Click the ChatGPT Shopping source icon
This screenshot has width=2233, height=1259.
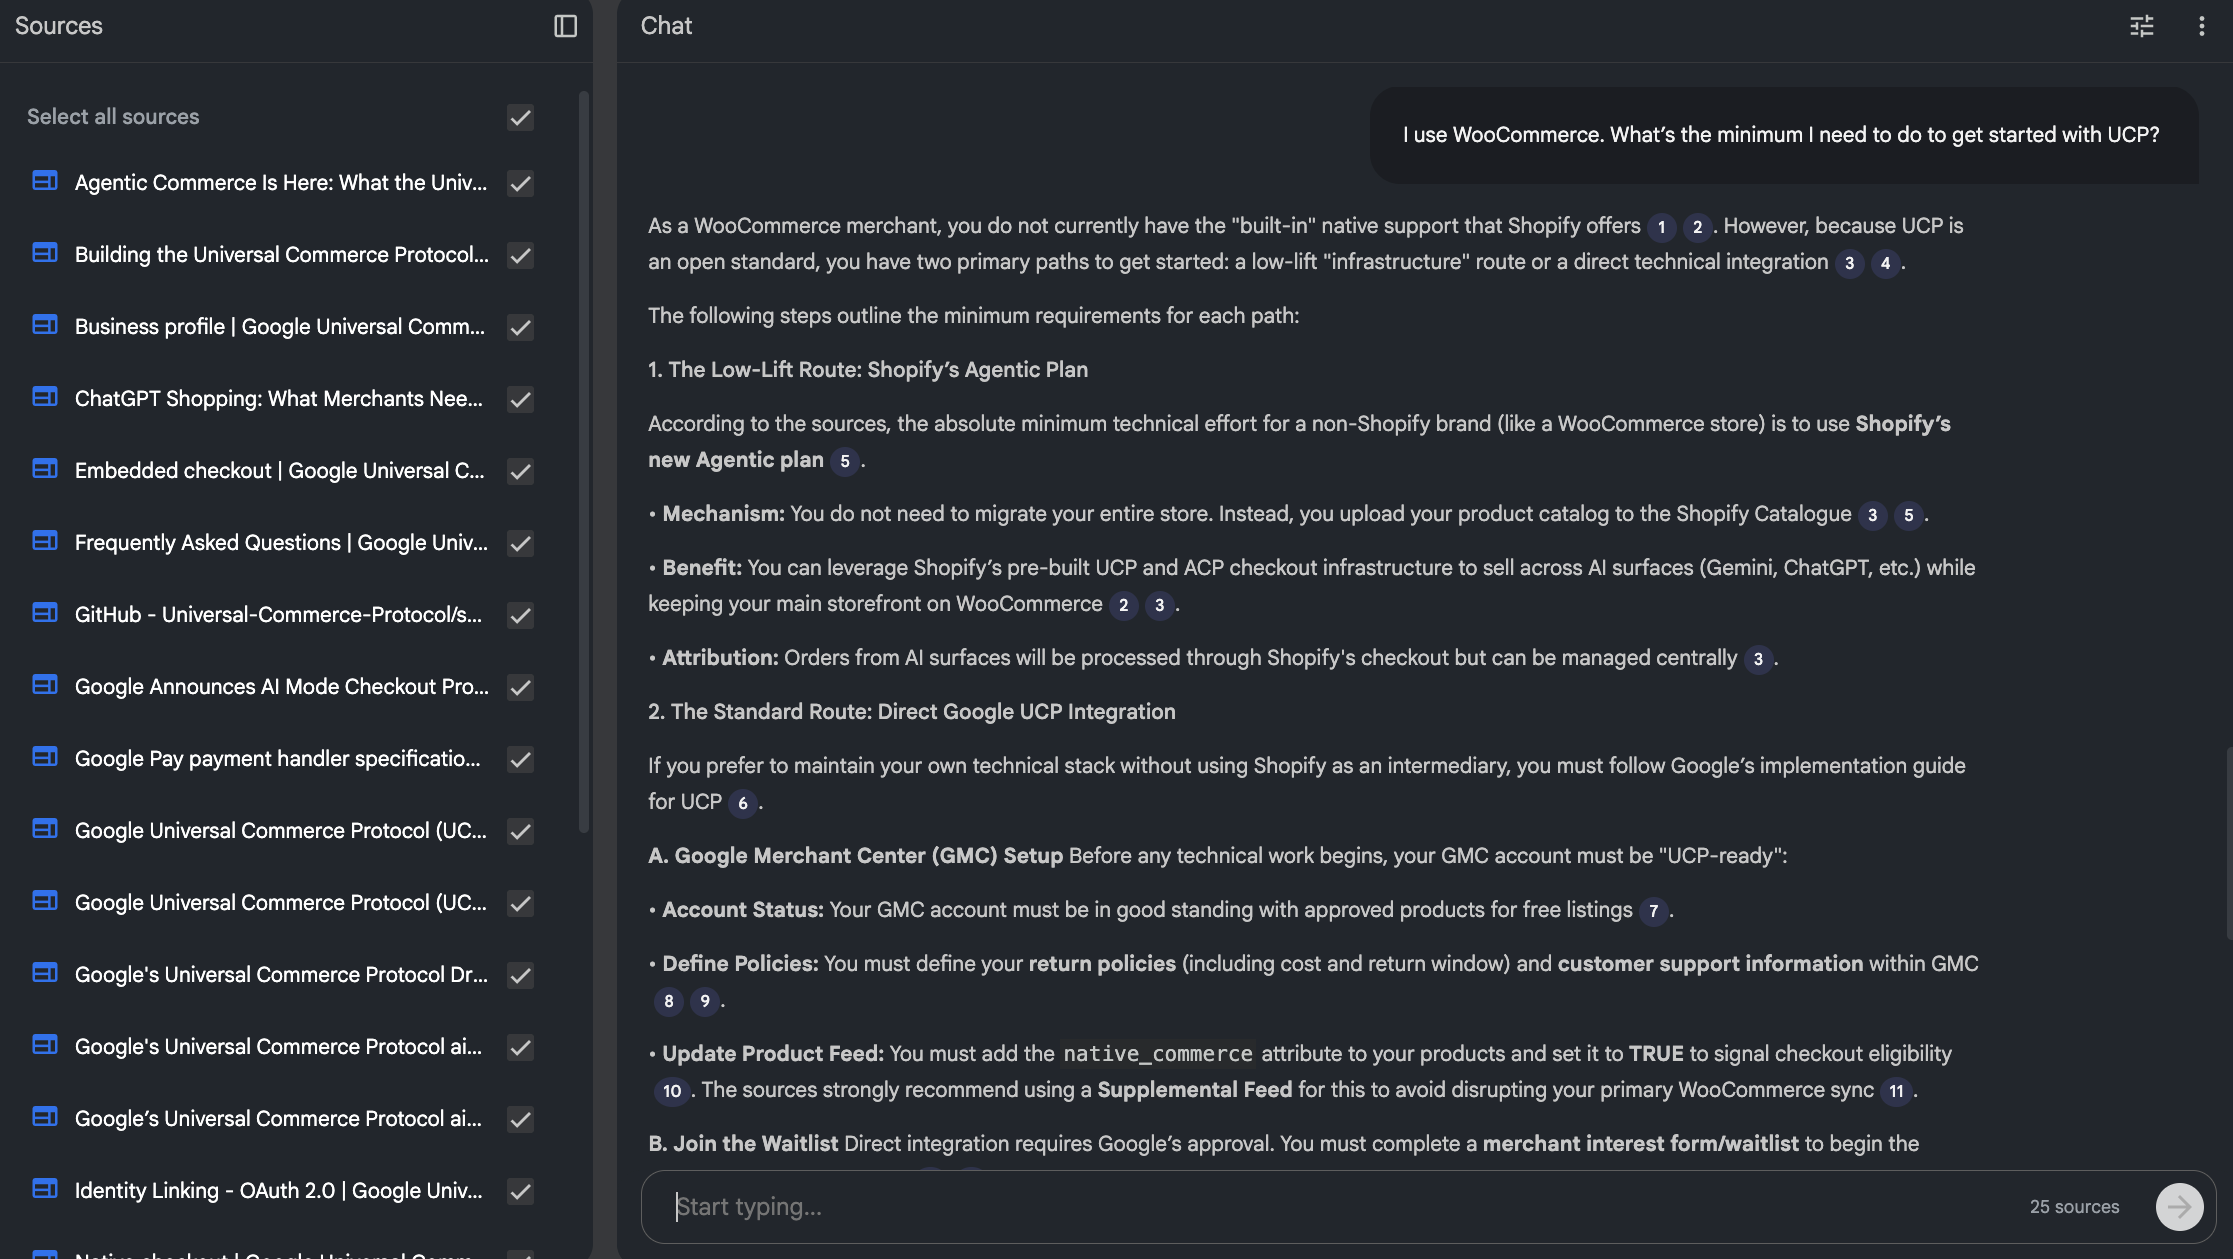pyautogui.click(x=44, y=397)
